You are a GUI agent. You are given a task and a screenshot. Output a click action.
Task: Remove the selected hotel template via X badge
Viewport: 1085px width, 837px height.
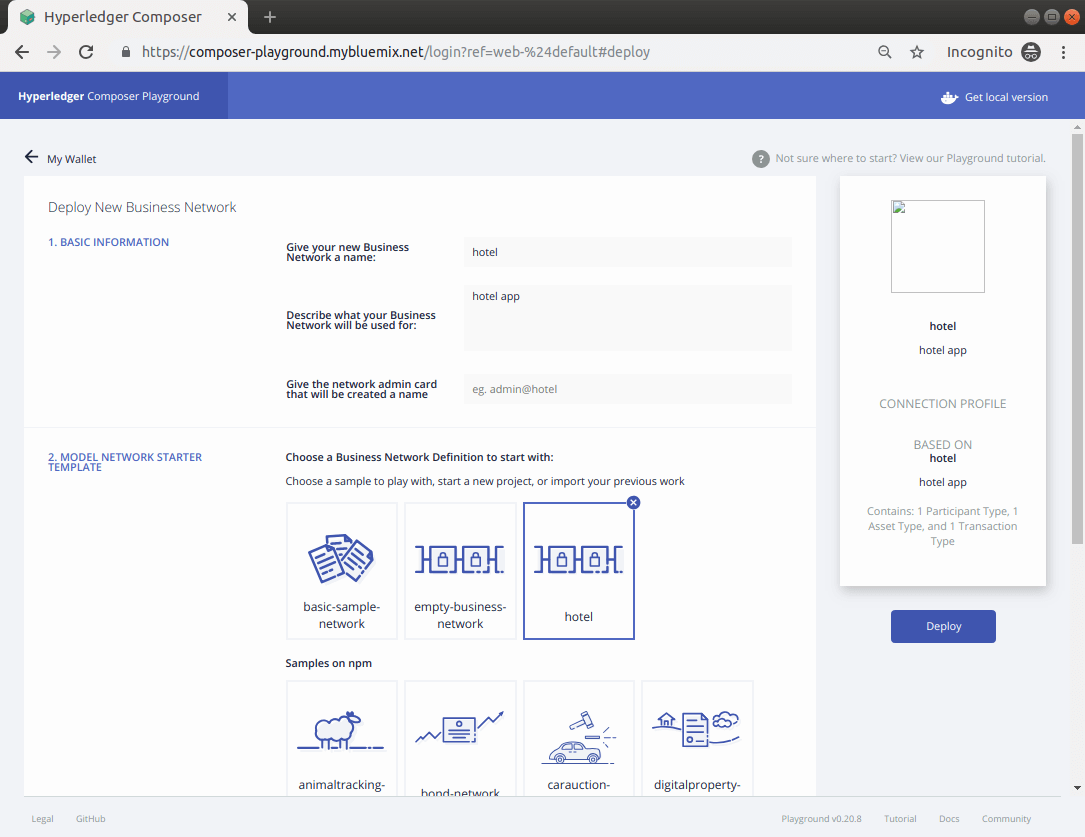(633, 502)
